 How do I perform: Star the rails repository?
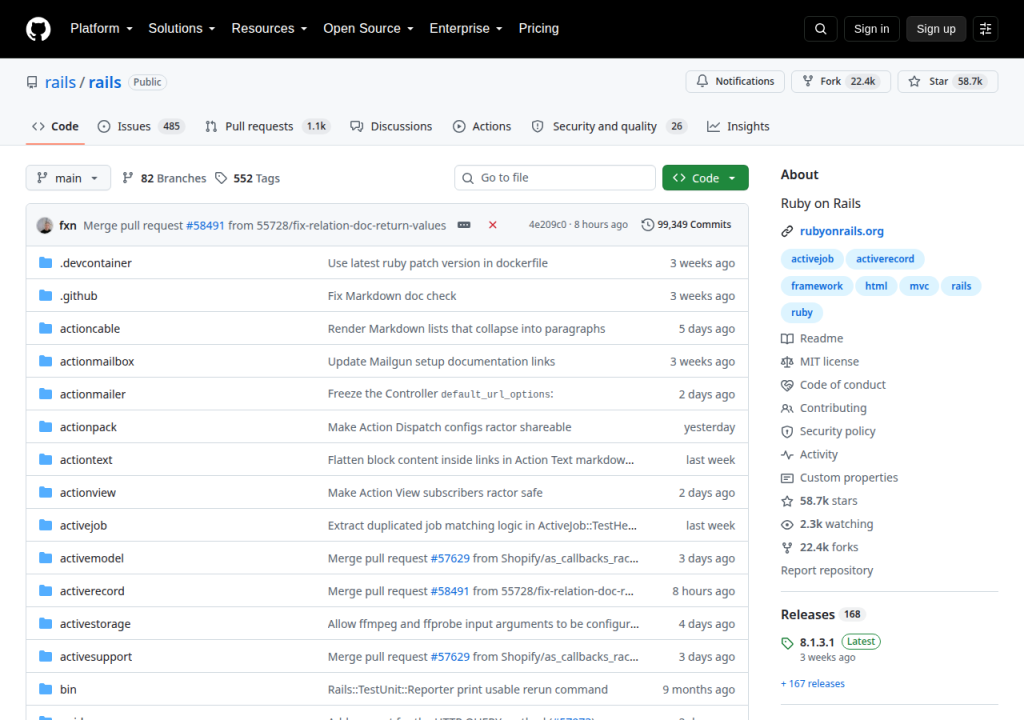tap(948, 81)
